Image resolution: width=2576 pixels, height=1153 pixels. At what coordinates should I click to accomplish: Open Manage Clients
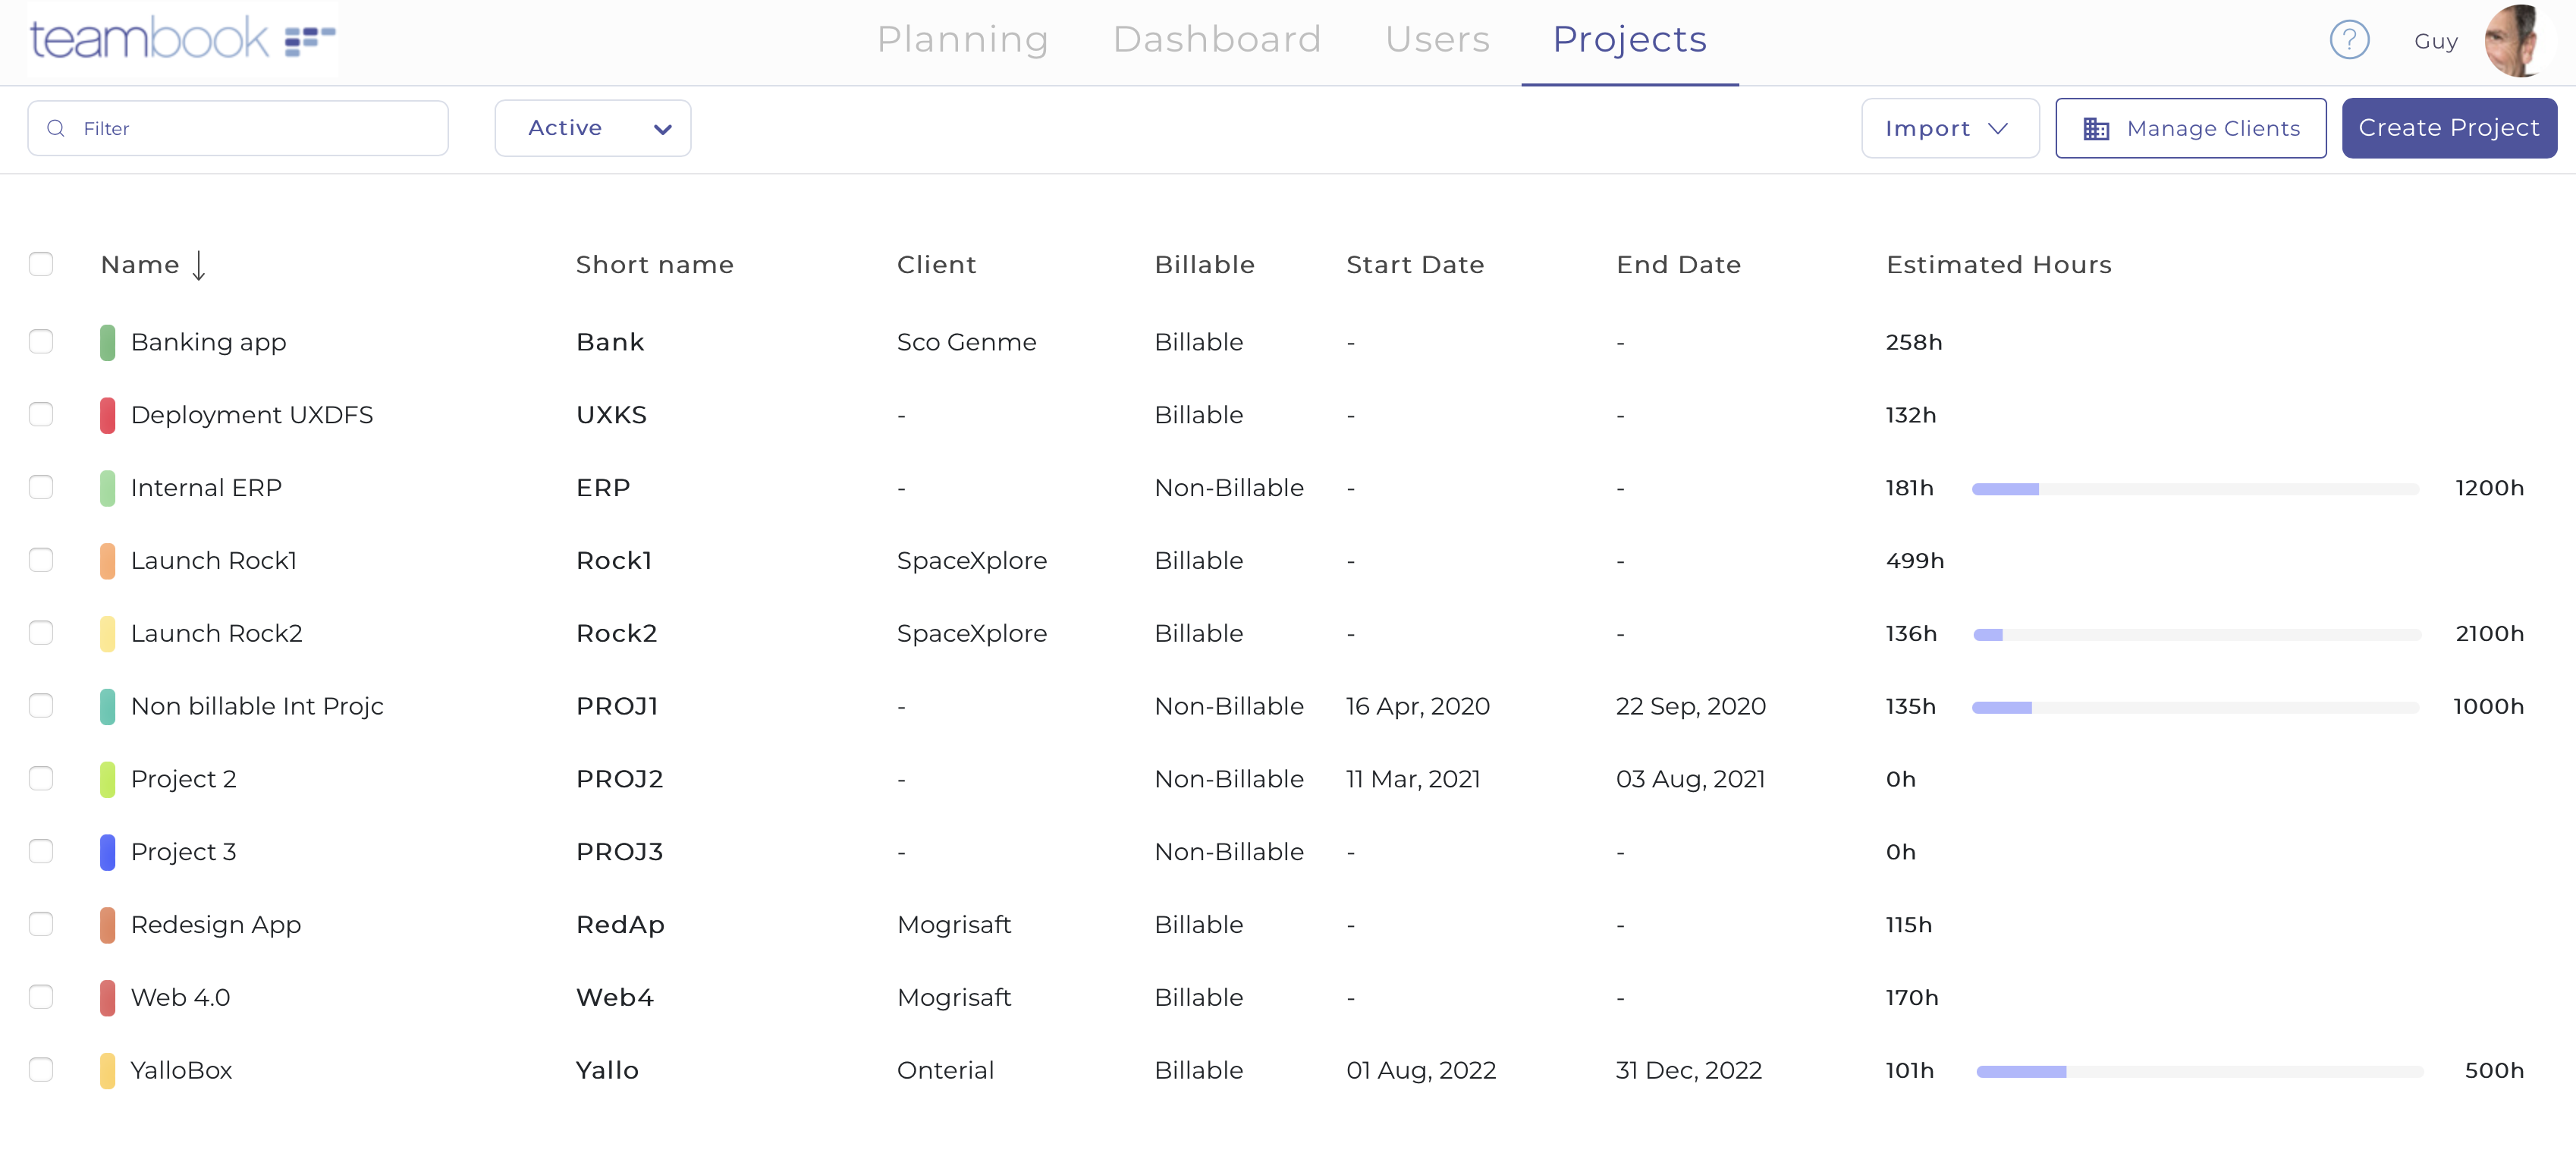click(x=2191, y=128)
